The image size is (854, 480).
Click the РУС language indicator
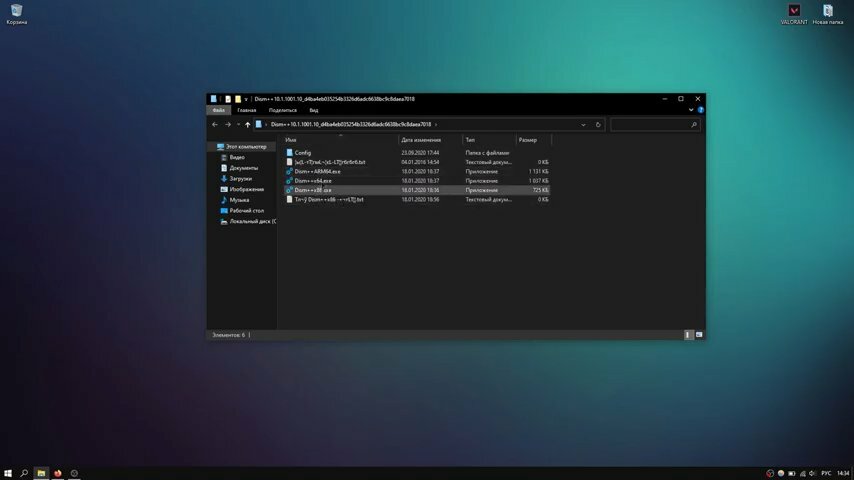826,473
